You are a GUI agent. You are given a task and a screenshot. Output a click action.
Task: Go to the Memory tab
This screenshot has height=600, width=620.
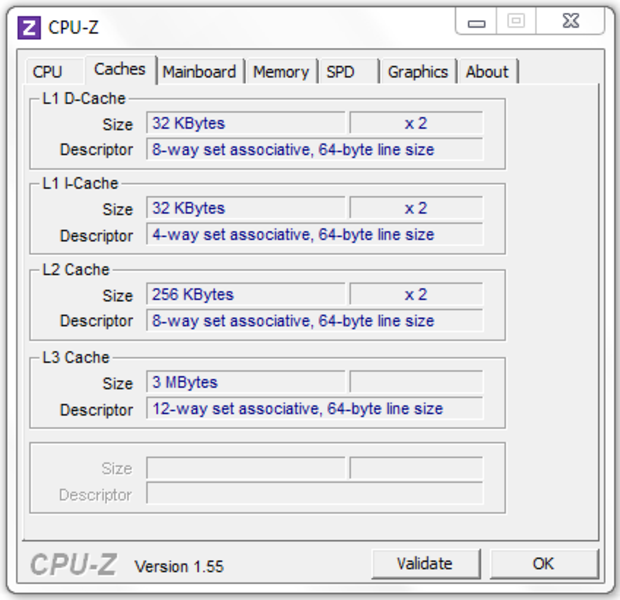click(x=281, y=72)
